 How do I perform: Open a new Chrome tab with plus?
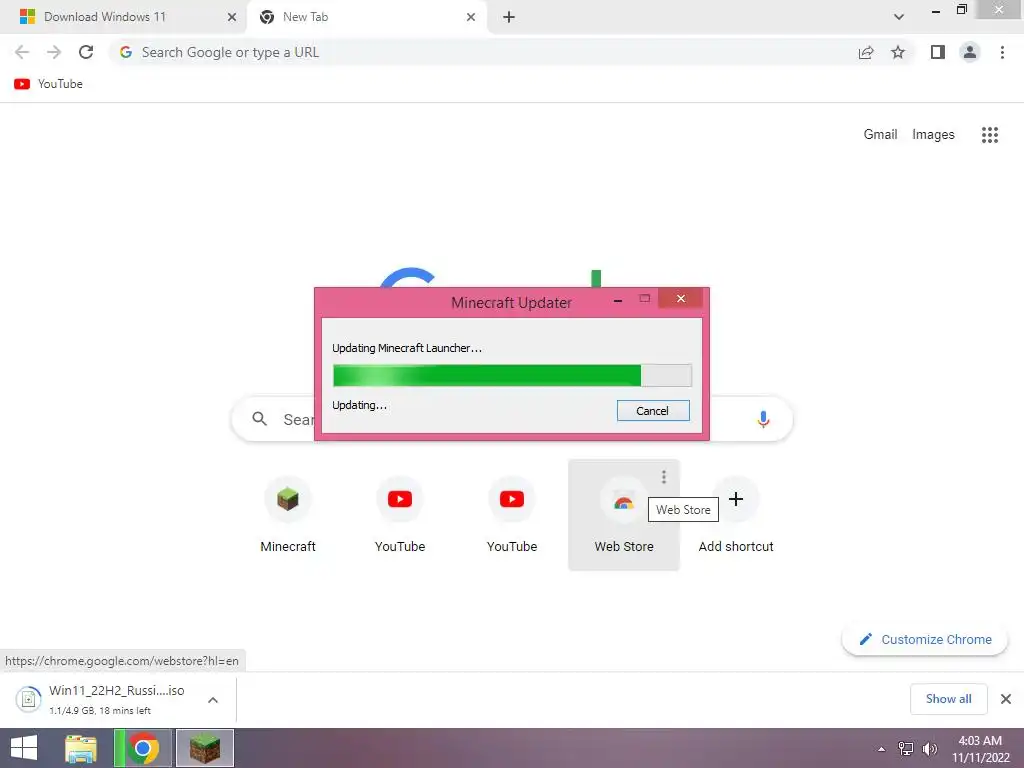coord(509,17)
